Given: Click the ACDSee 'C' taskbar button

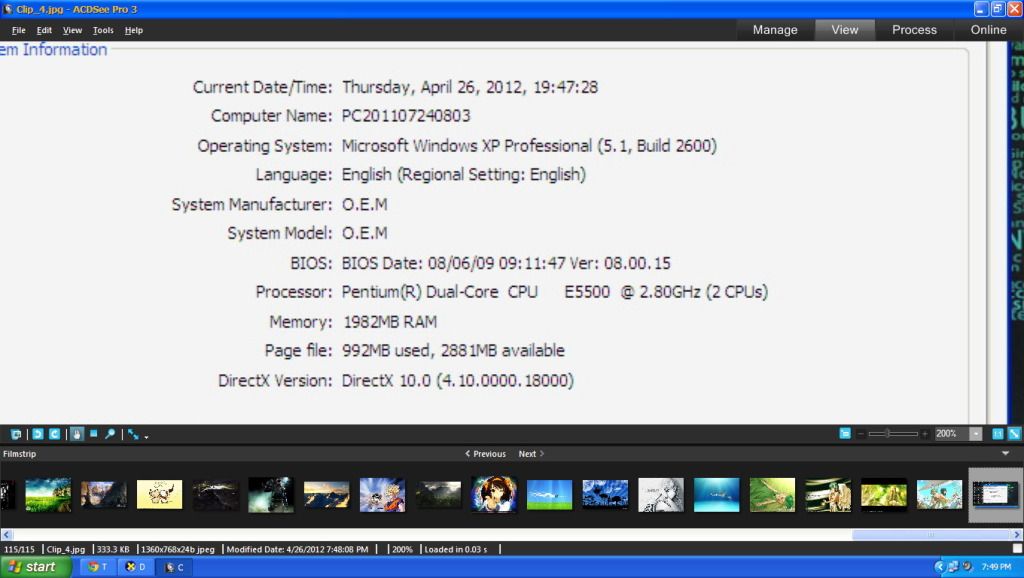Looking at the screenshot, I should click(x=174, y=567).
